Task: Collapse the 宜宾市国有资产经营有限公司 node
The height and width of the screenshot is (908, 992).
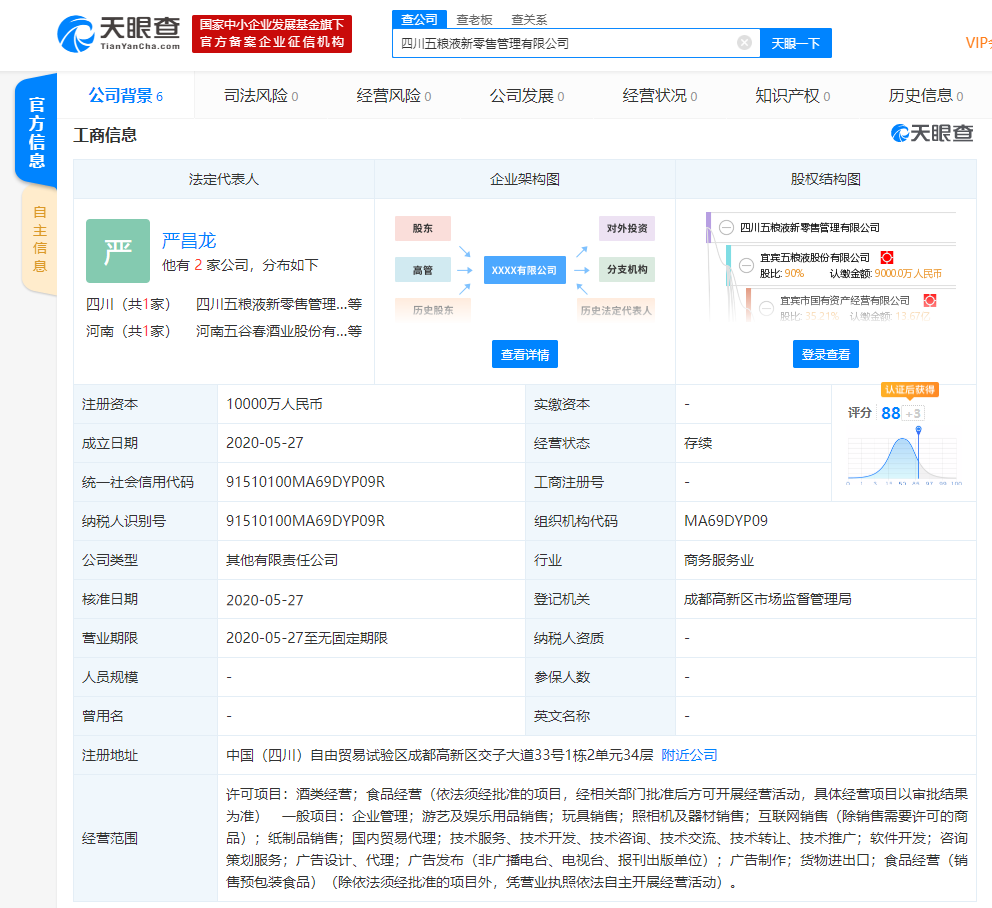Action: coord(767,306)
